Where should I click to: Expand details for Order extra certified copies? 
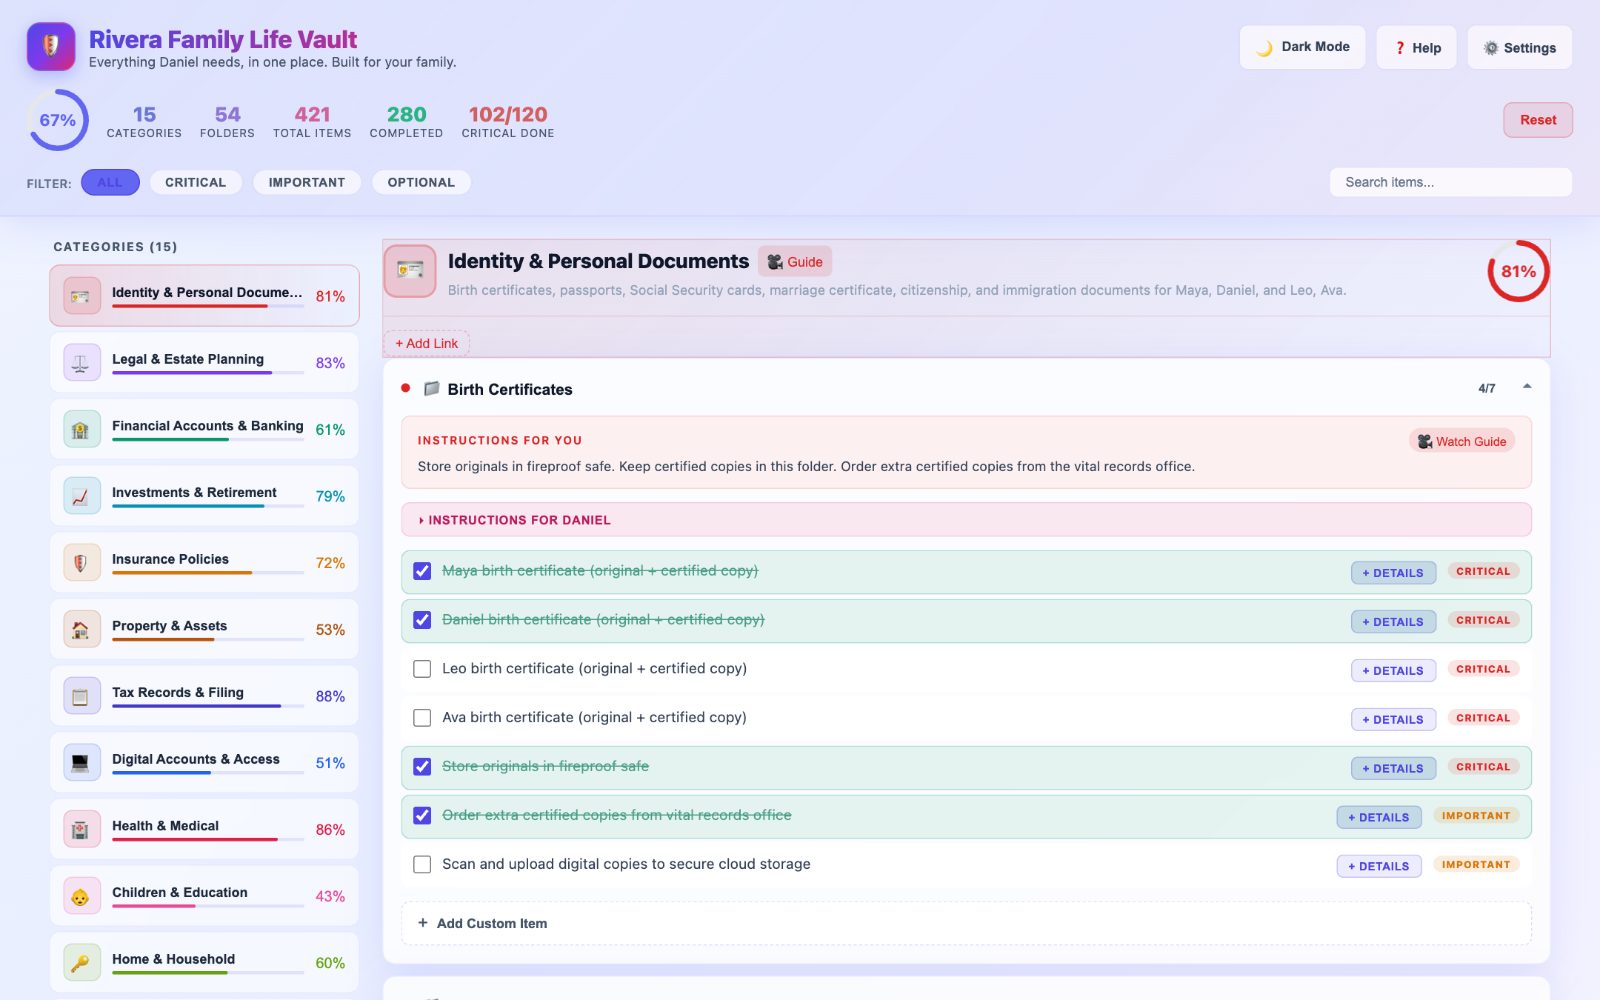1379,817
